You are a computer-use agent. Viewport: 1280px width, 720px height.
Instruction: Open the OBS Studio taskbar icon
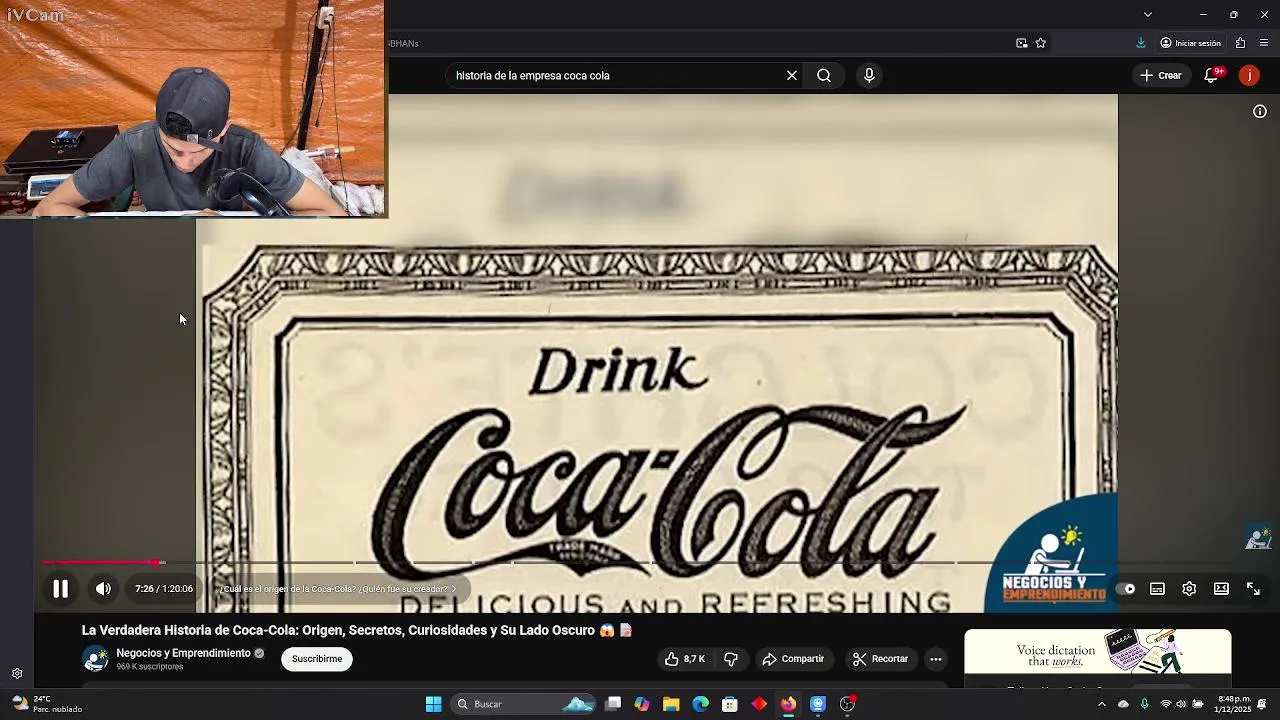click(x=847, y=704)
